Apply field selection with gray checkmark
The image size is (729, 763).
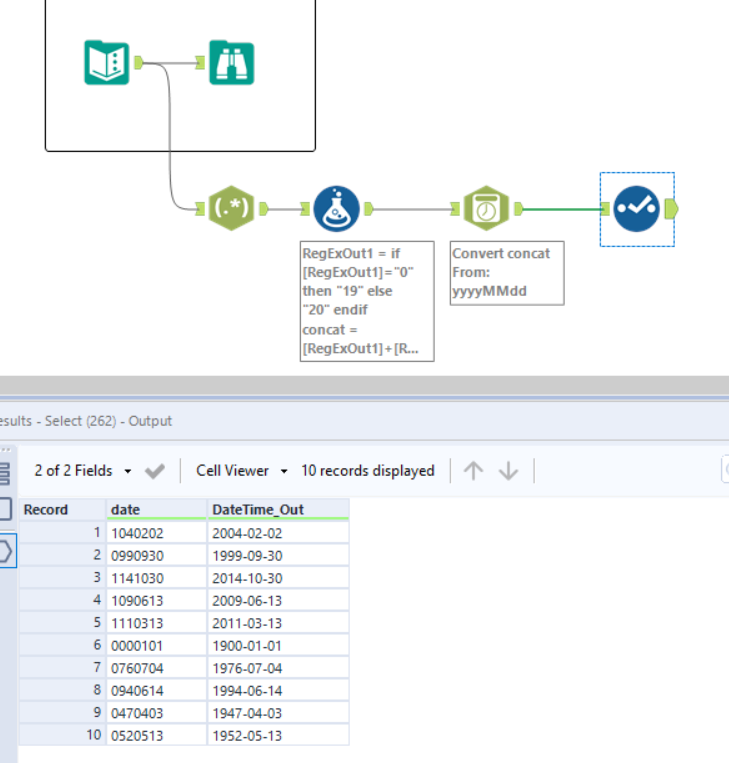[x=155, y=471]
